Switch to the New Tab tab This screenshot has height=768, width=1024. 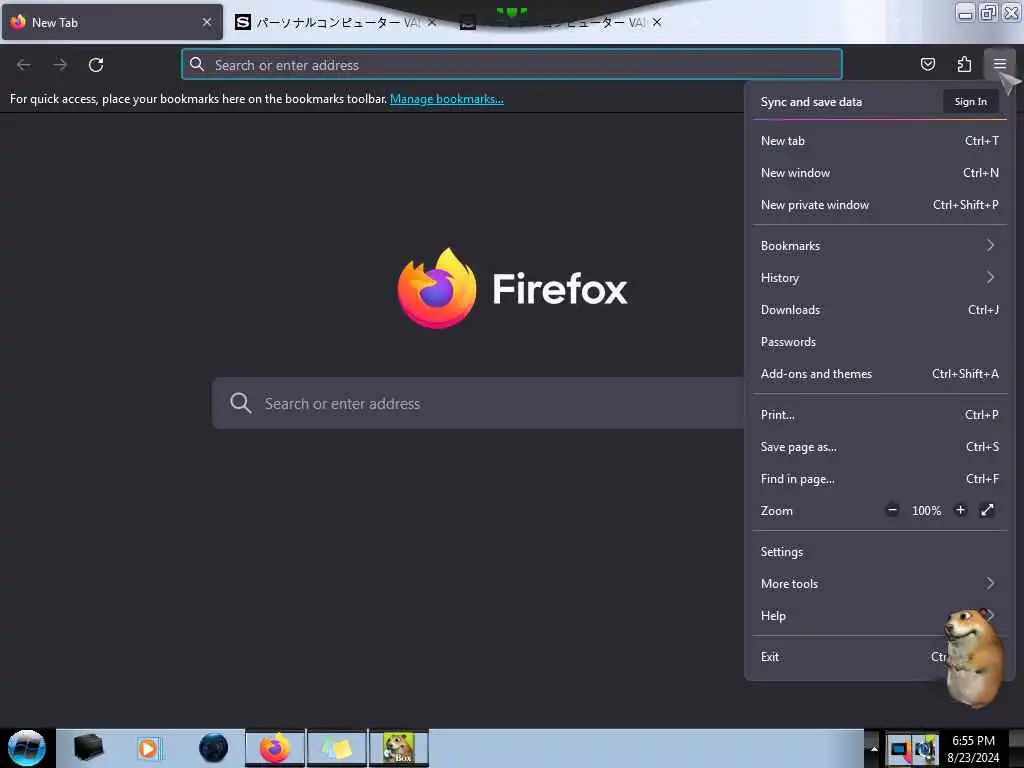click(x=112, y=22)
